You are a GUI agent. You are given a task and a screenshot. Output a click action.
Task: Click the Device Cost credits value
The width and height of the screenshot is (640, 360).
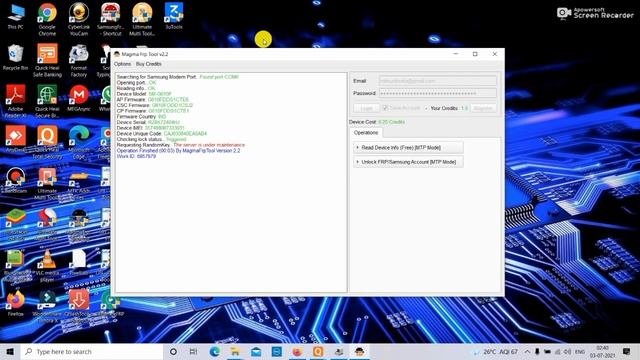[391, 122]
